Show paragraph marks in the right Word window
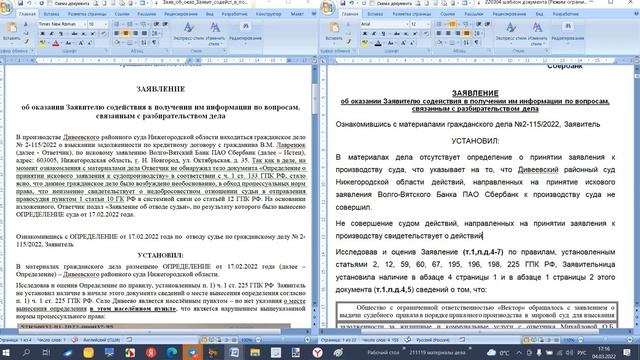 pyautogui.click(x=477, y=42)
